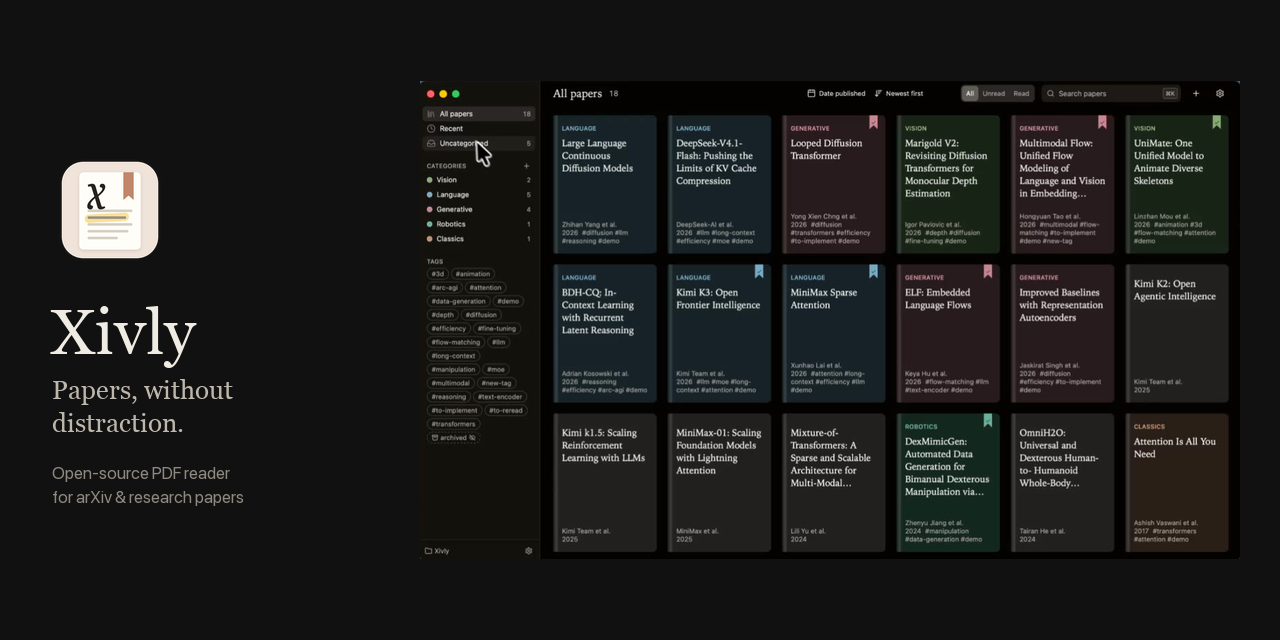Toggle the #to-reread tag filter

coord(507,410)
